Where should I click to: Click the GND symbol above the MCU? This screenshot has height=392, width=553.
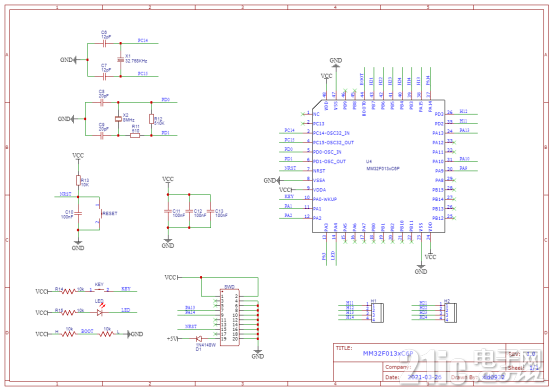[x=336, y=61]
